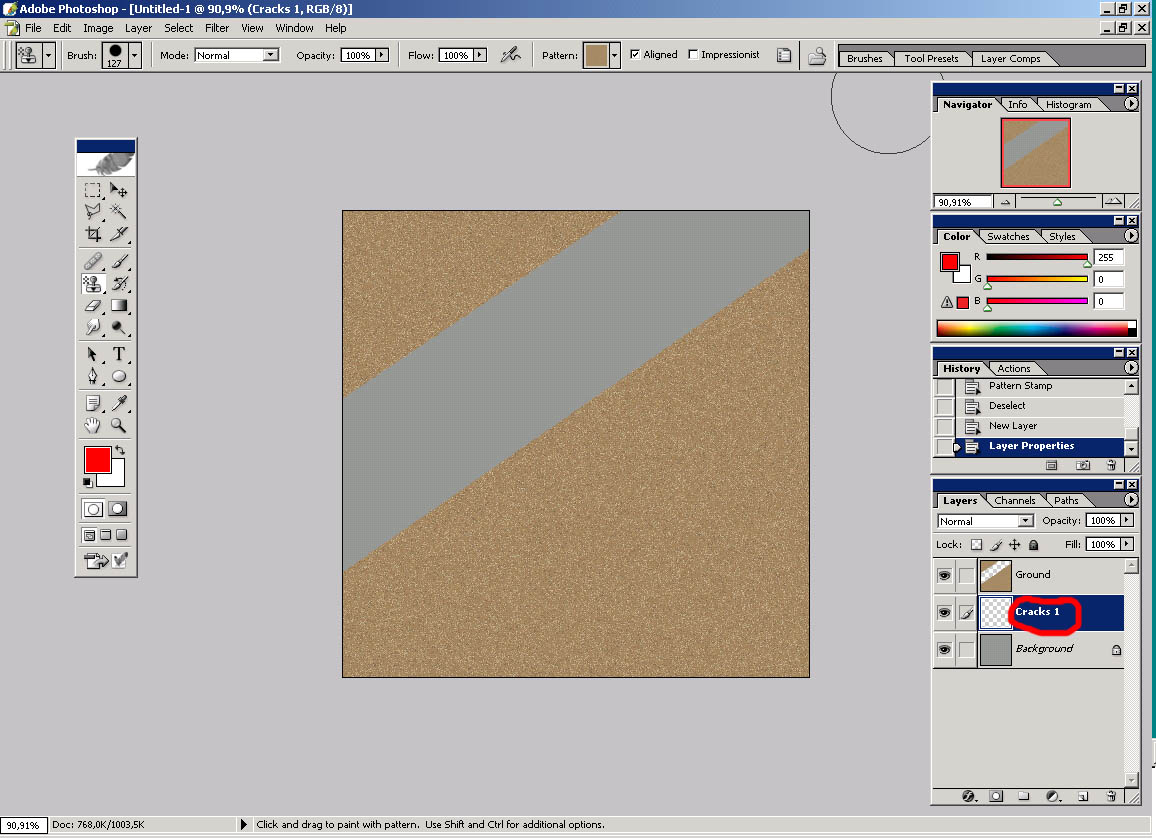This screenshot has height=838, width=1156.
Task: Select the Background layer thumbnail
Action: pyautogui.click(x=996, y=649)
